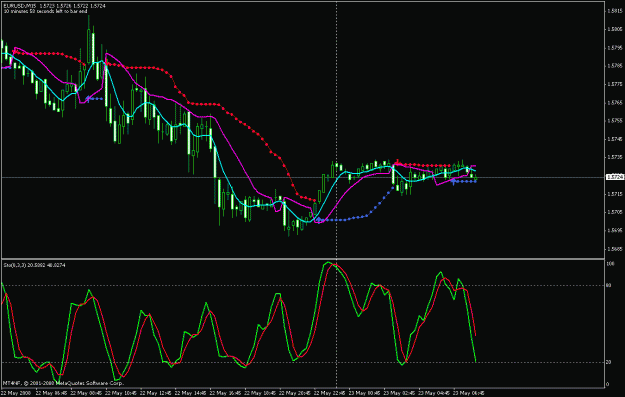Click the 1.5785 price axis label
Viewport: 625px width, 397px height.
coord(615,66)
